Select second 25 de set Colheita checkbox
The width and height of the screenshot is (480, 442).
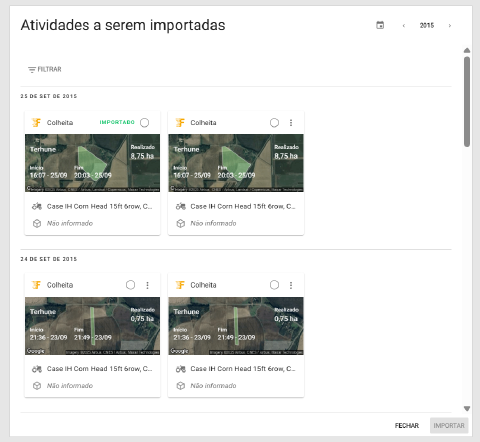274,123
